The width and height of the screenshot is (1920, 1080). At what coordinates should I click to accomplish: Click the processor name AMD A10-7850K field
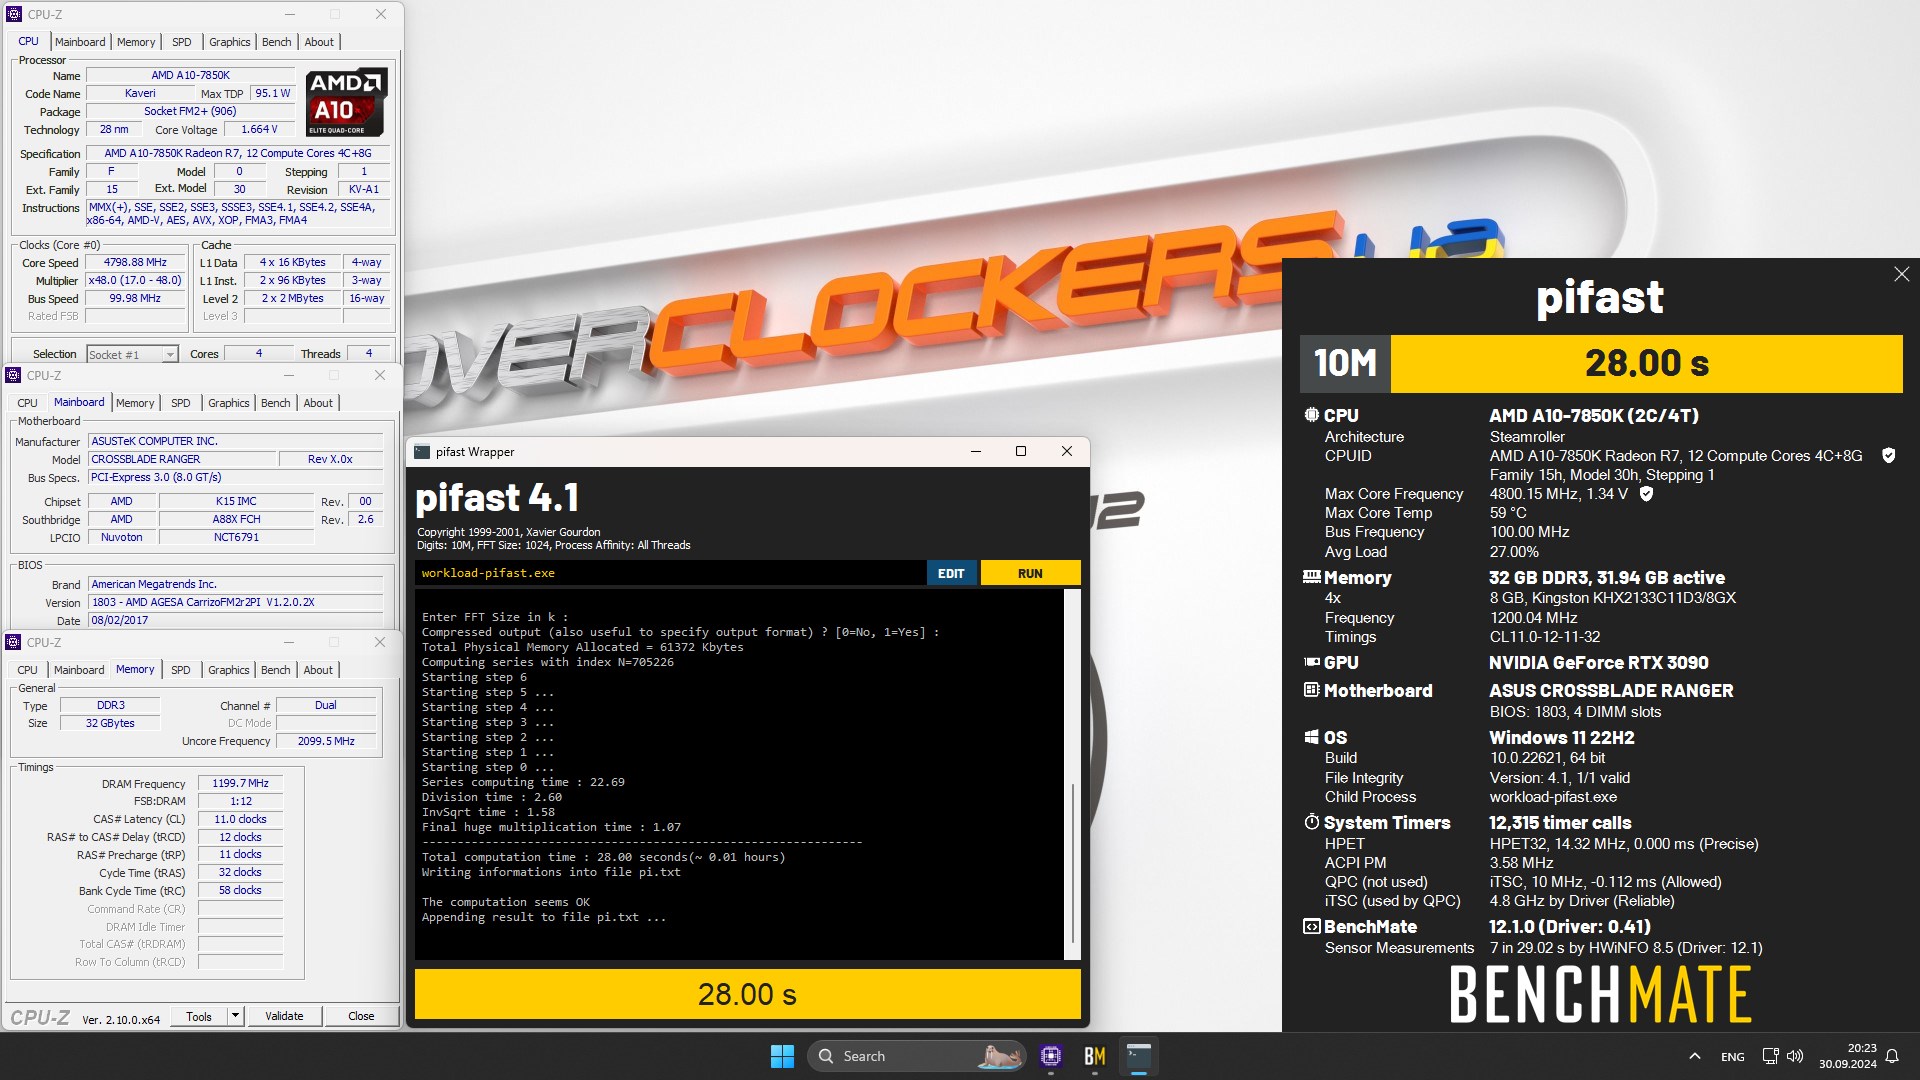tap(190, 75)
